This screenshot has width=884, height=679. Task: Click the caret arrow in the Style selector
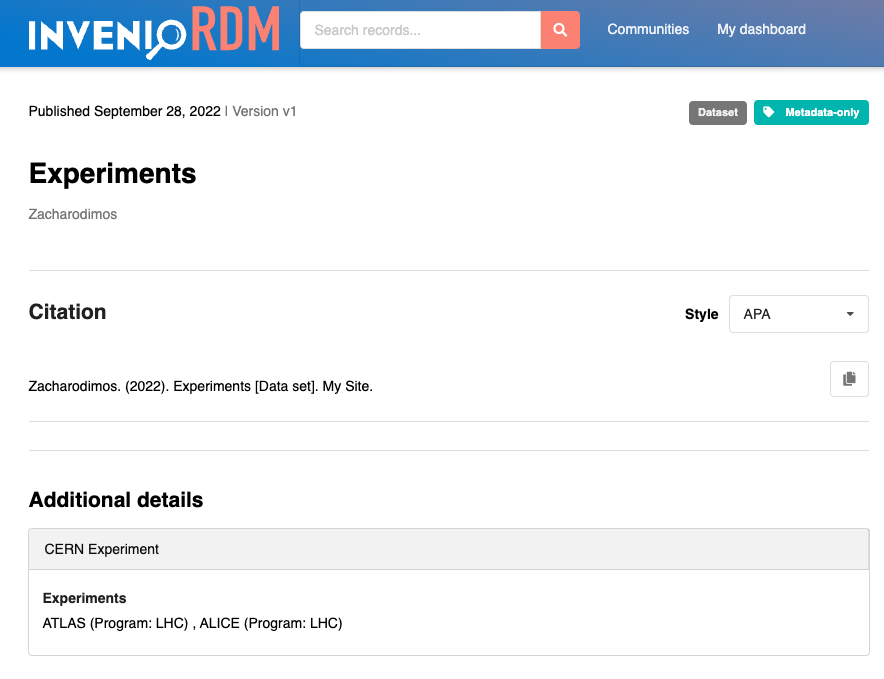(x=850, y=314)
